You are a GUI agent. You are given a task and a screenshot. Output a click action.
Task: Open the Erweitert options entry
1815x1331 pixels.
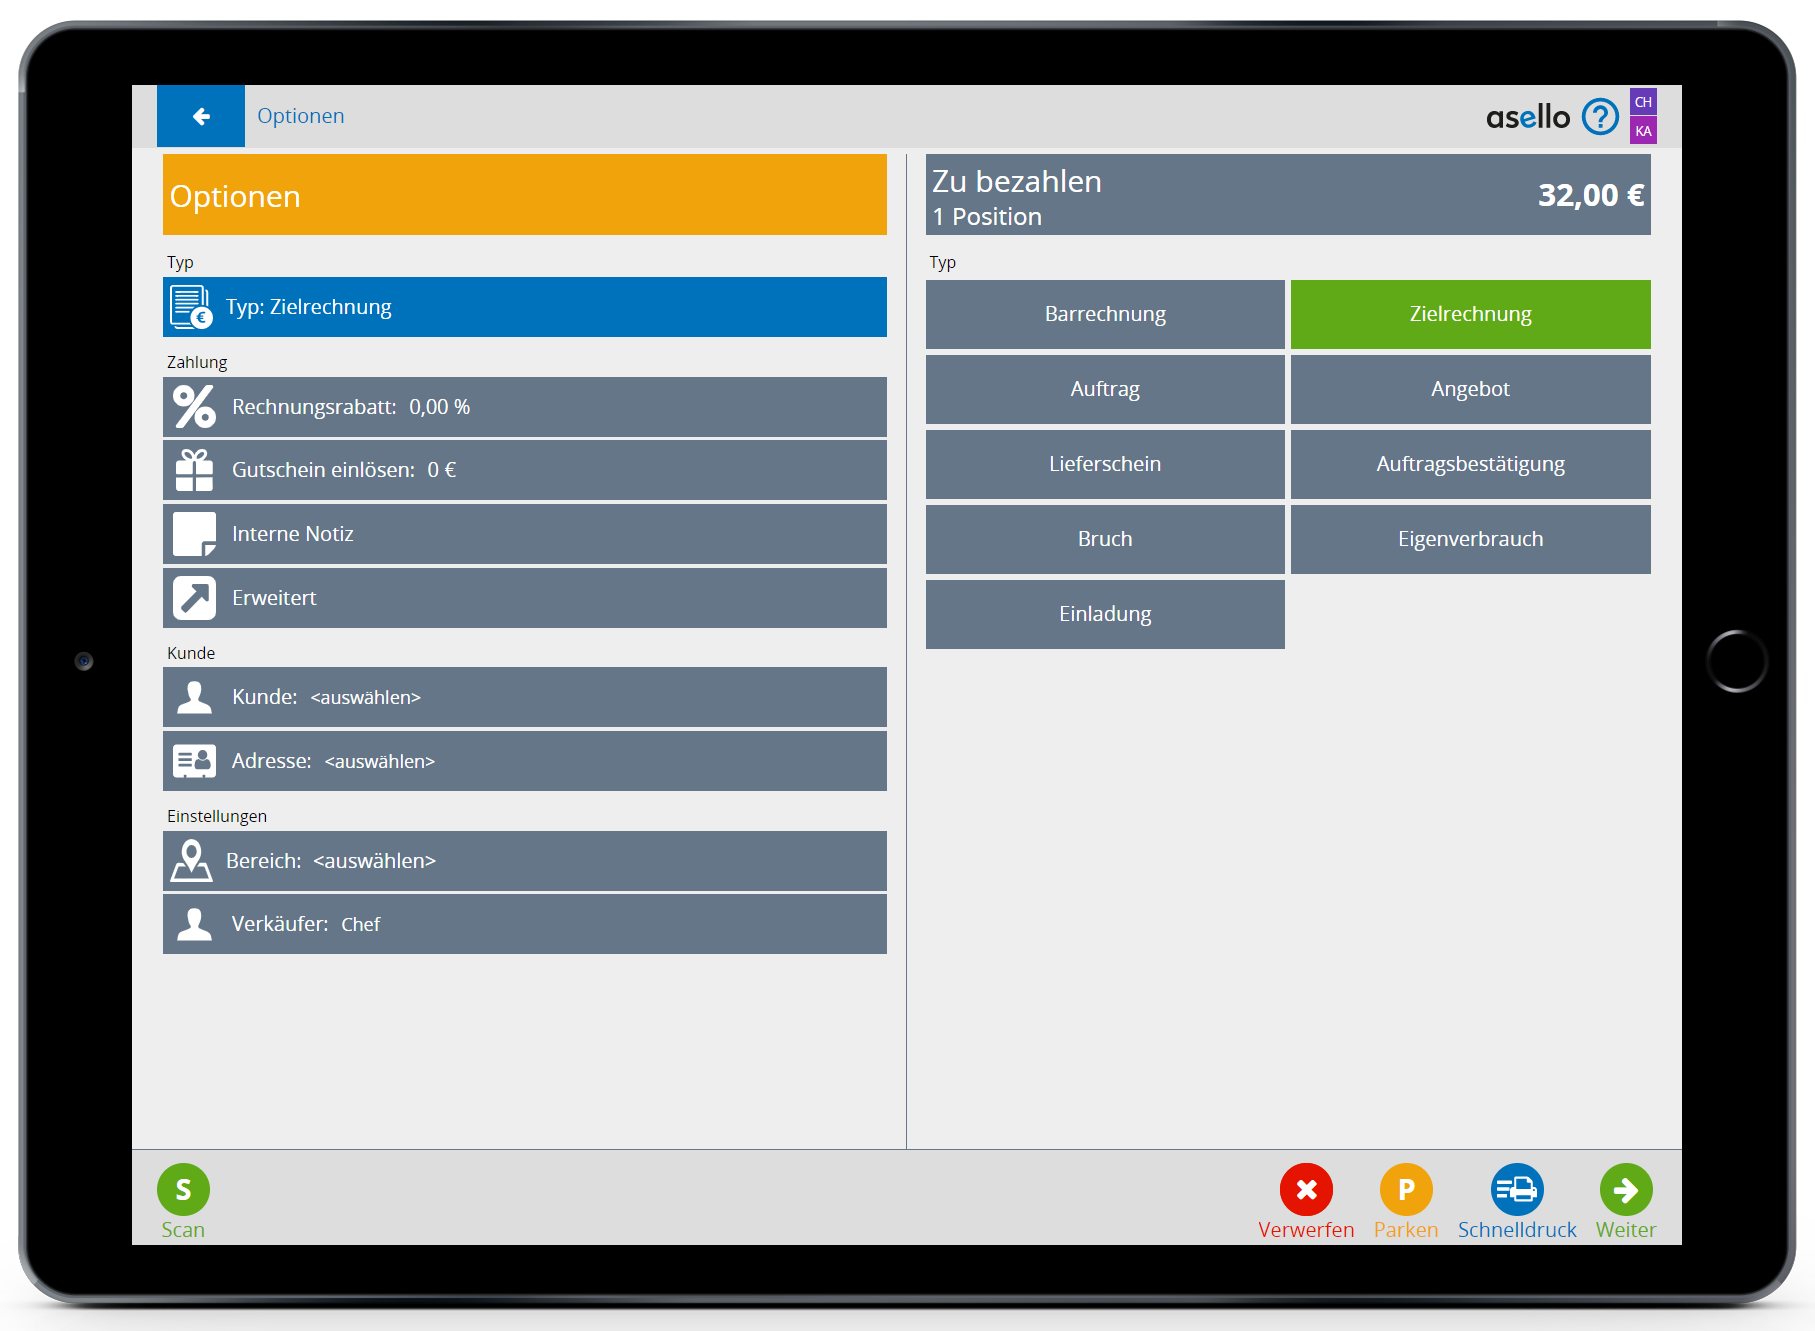coord(524,598)
